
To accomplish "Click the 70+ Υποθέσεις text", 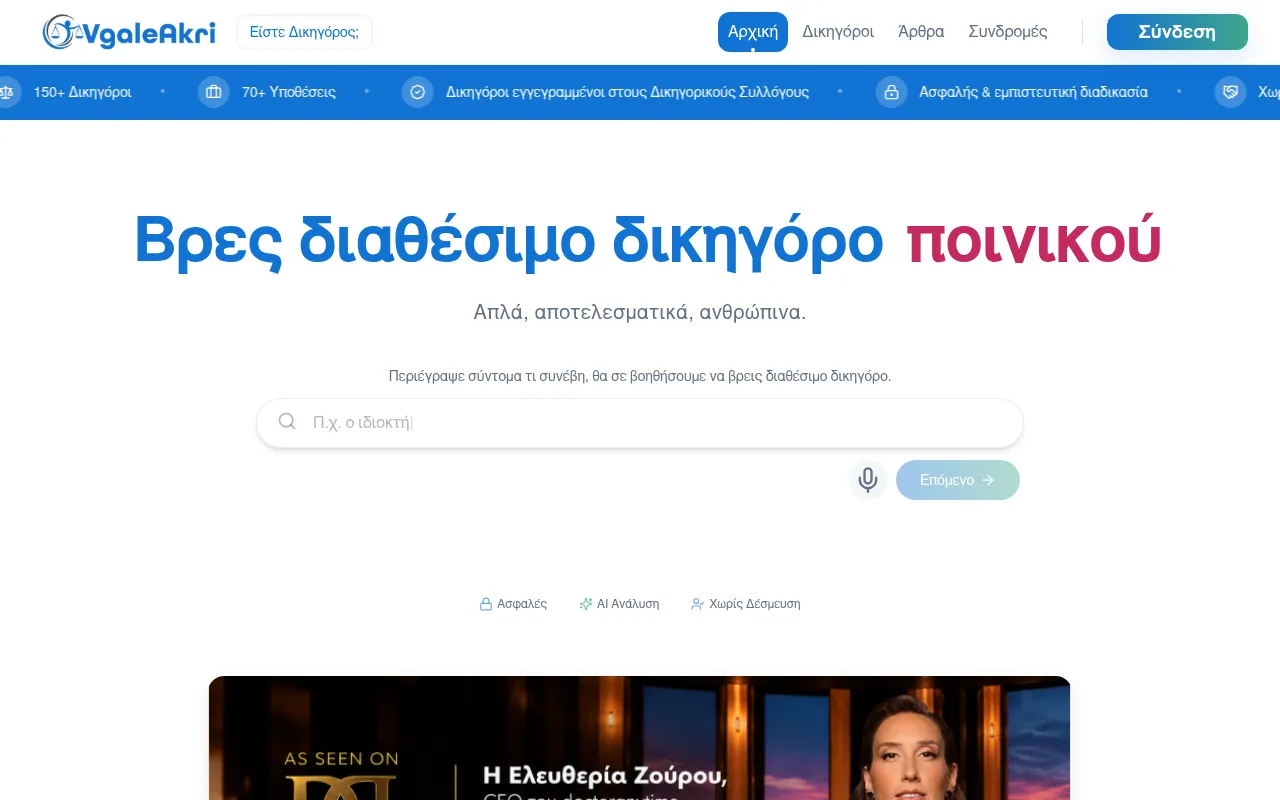I will 289,92.
